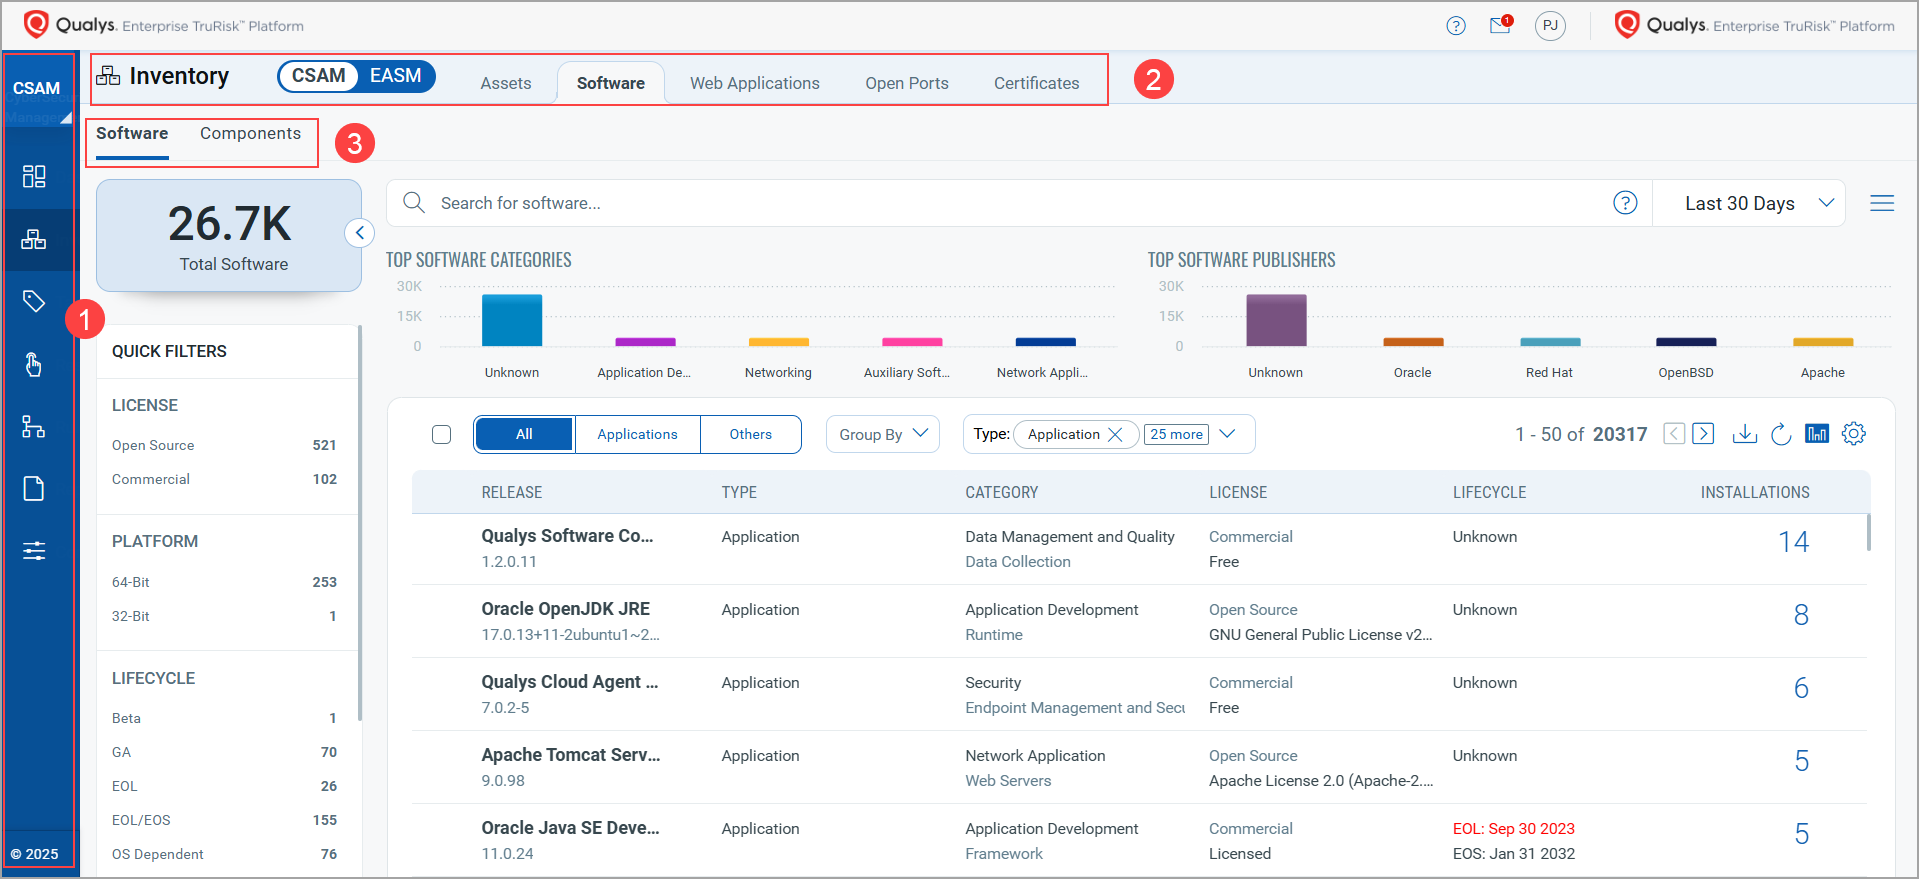The image size is (1919, 879).
Task: Open the PJ user profile avatar
Action: coord(1550,26)
